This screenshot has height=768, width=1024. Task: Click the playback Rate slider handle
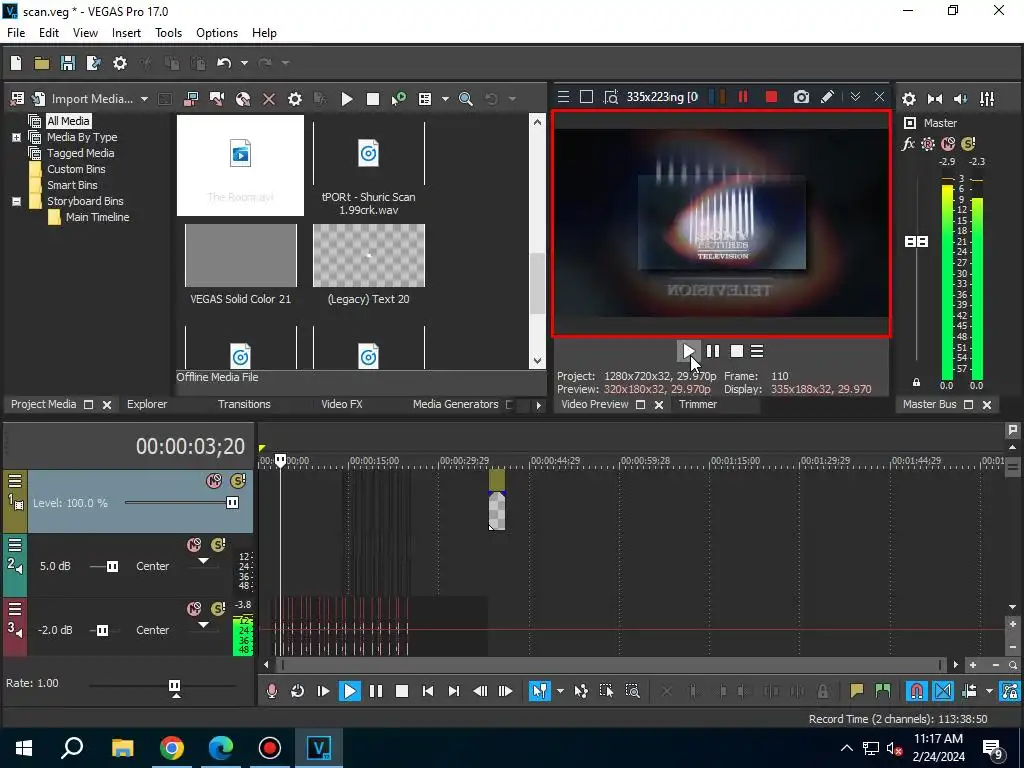coord(174,686)
